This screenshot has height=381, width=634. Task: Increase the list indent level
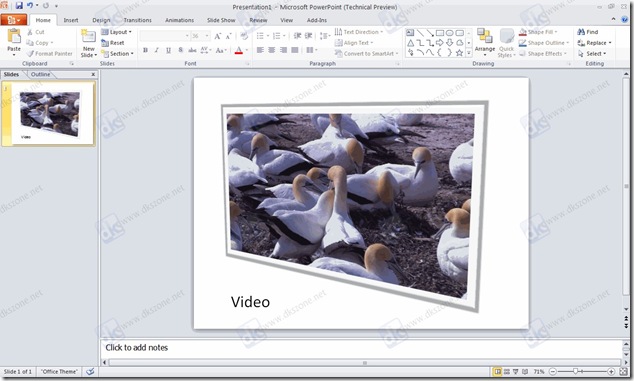[x=309, y=36]
